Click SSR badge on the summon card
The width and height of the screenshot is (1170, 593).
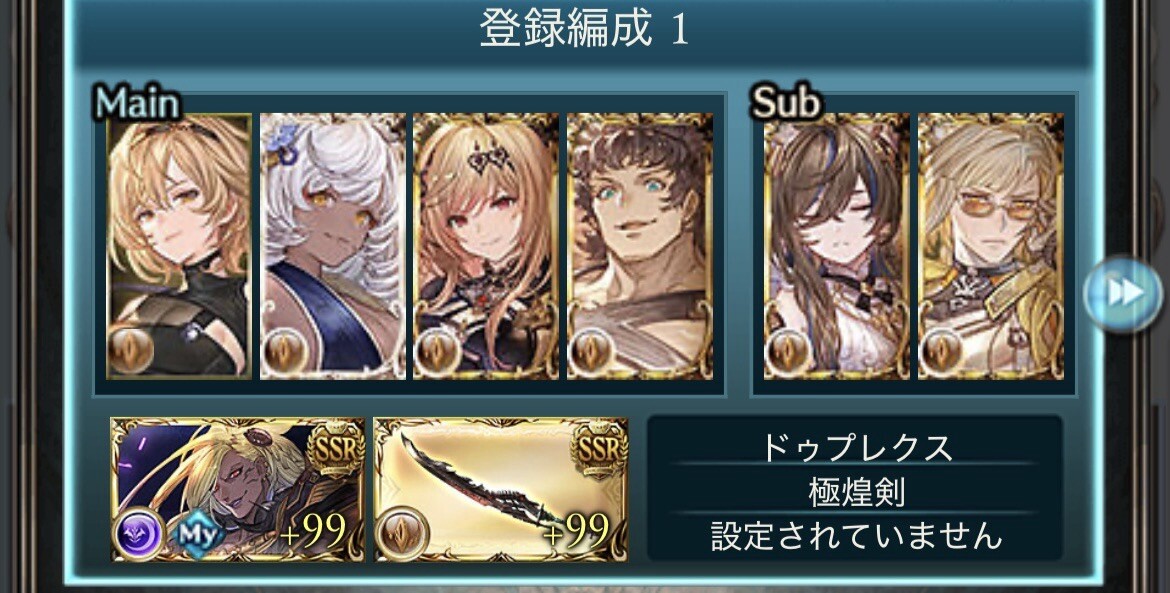[336, 448]
